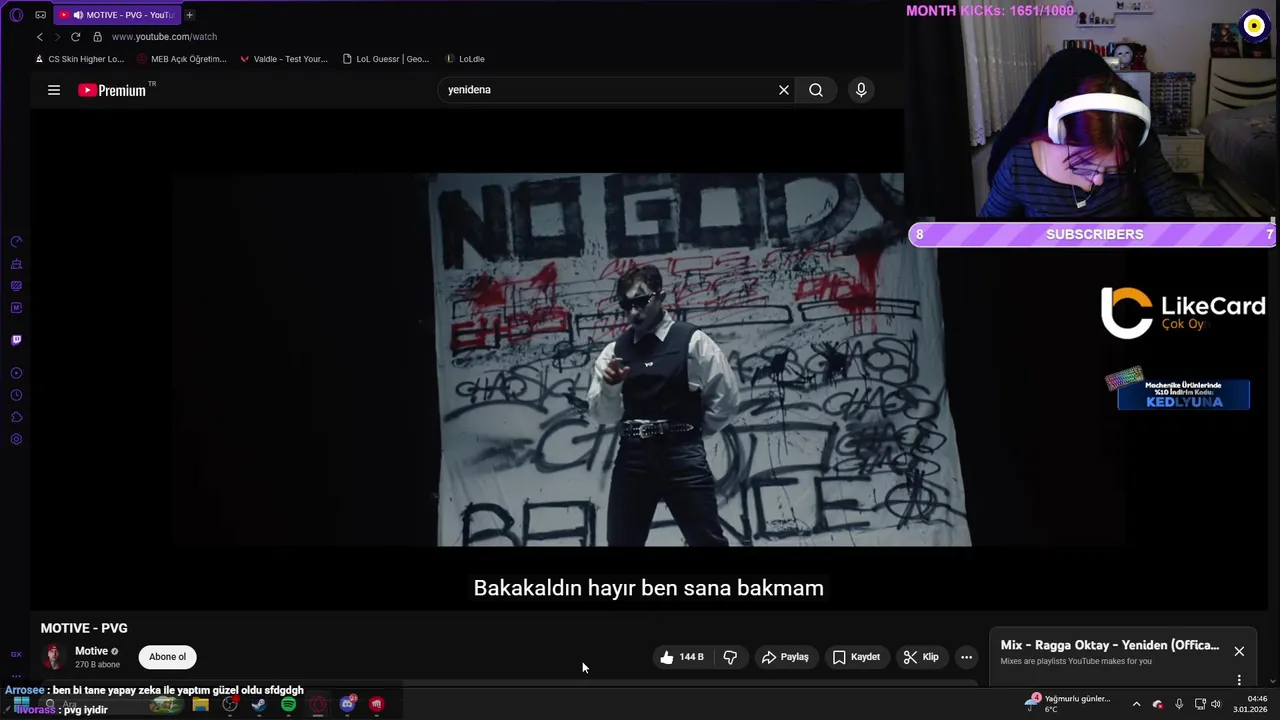Start voice search with the microphone
Image resolution: width=1280 pixels, height=720 pixels.
coord(861,90)
